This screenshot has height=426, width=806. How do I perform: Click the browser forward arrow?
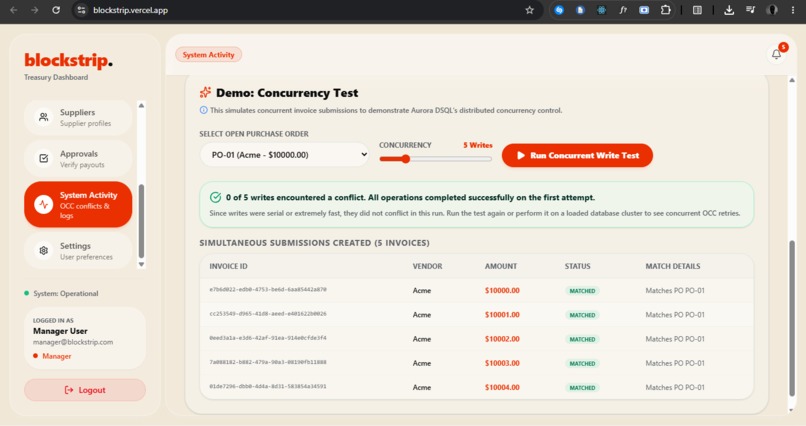[x=34, y=10]
